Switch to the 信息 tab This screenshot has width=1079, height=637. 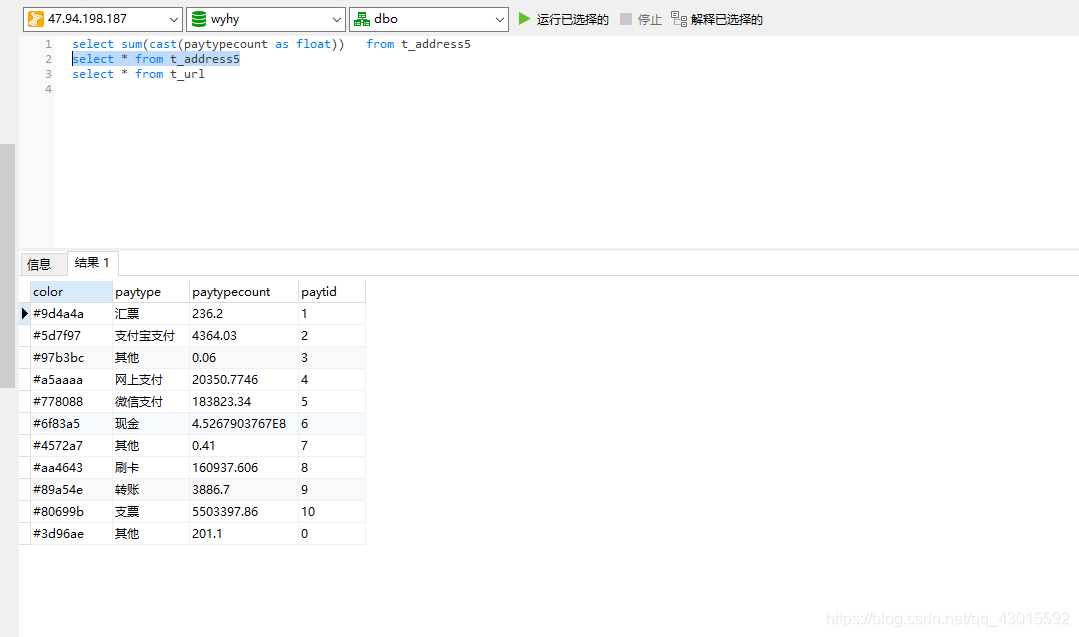coord(41,263)
